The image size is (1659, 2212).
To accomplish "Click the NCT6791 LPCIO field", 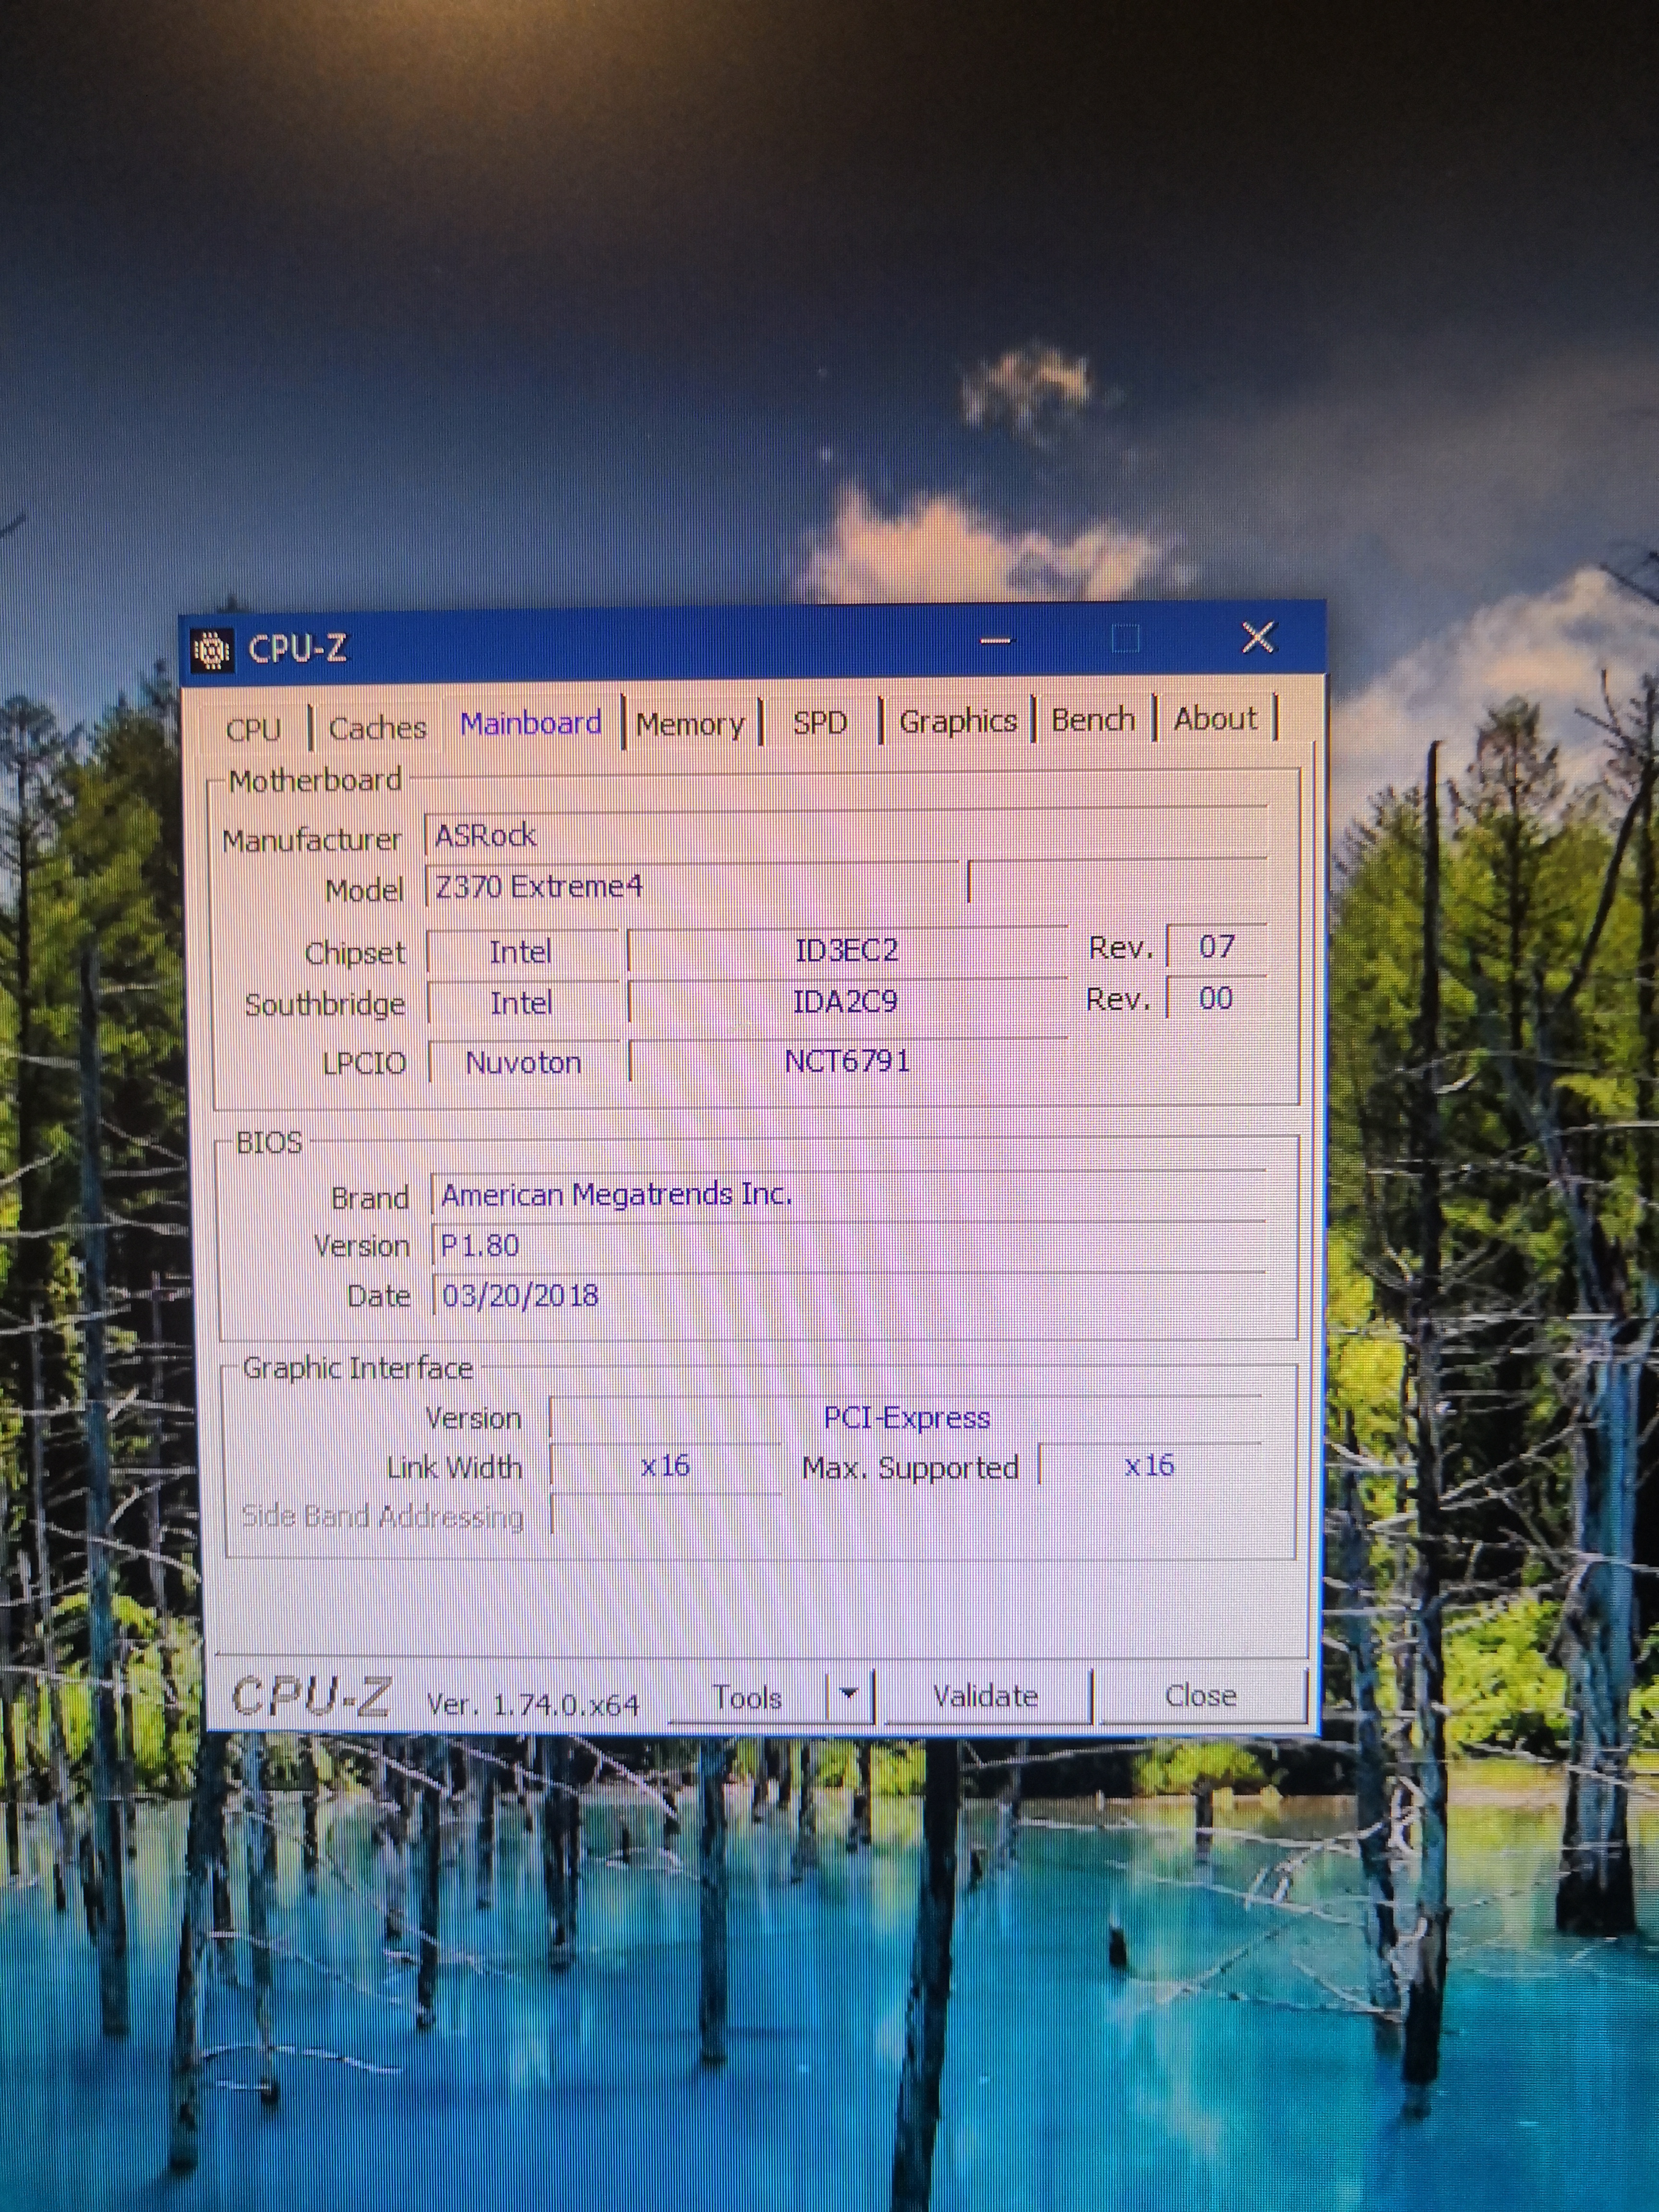I will (x=846, y=1061).
